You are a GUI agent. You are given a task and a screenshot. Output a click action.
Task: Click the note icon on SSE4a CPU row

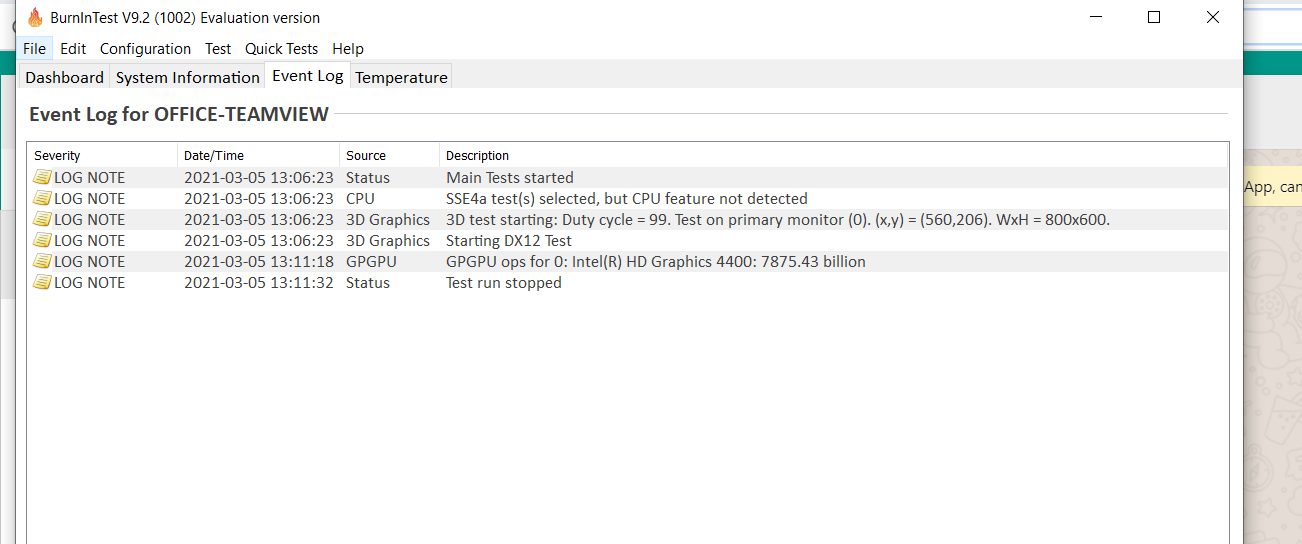pyautogui.click(x=42, y=198)
